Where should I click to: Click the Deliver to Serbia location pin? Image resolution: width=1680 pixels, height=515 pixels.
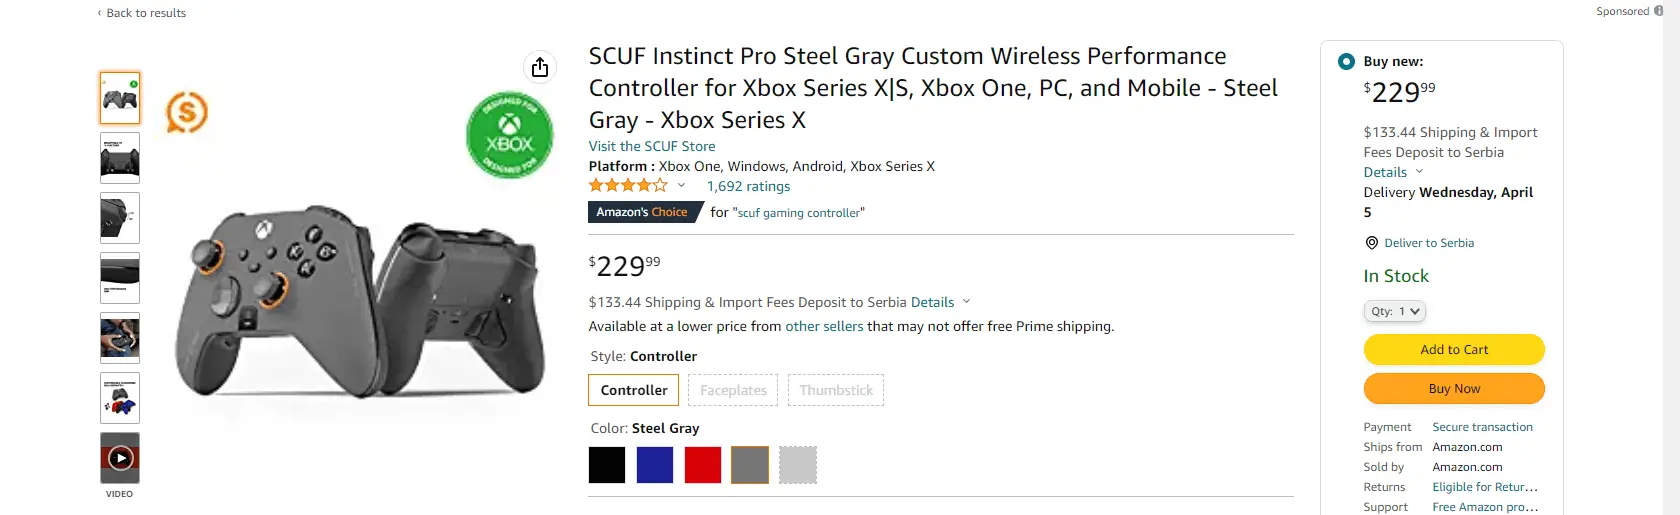click(x=1371, y=243)
